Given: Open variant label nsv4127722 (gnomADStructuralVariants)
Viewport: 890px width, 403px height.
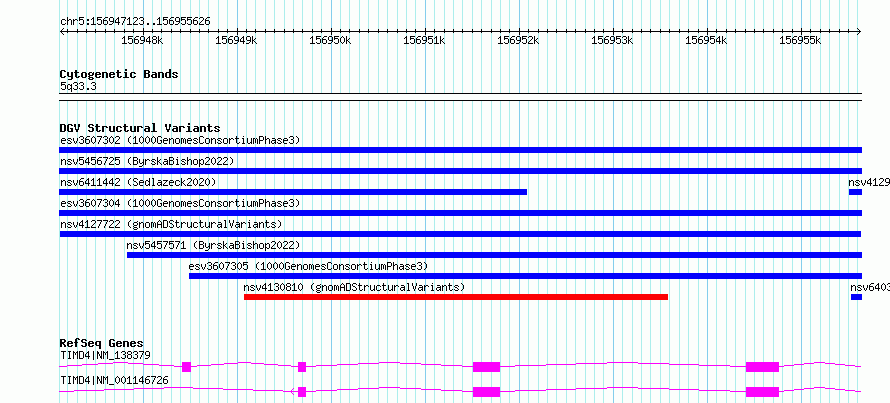Looking at the screenshot, I should (171, 224).
